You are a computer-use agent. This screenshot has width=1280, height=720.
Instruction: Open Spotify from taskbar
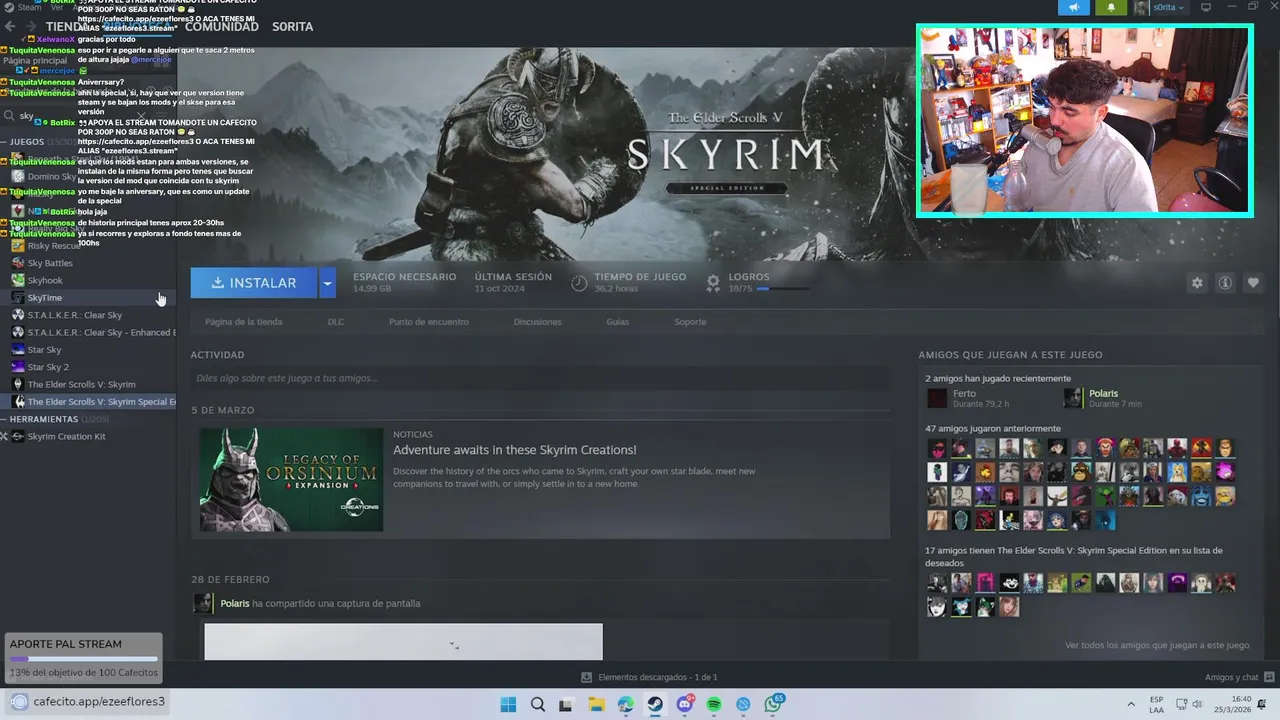click(x=714, y=704)
